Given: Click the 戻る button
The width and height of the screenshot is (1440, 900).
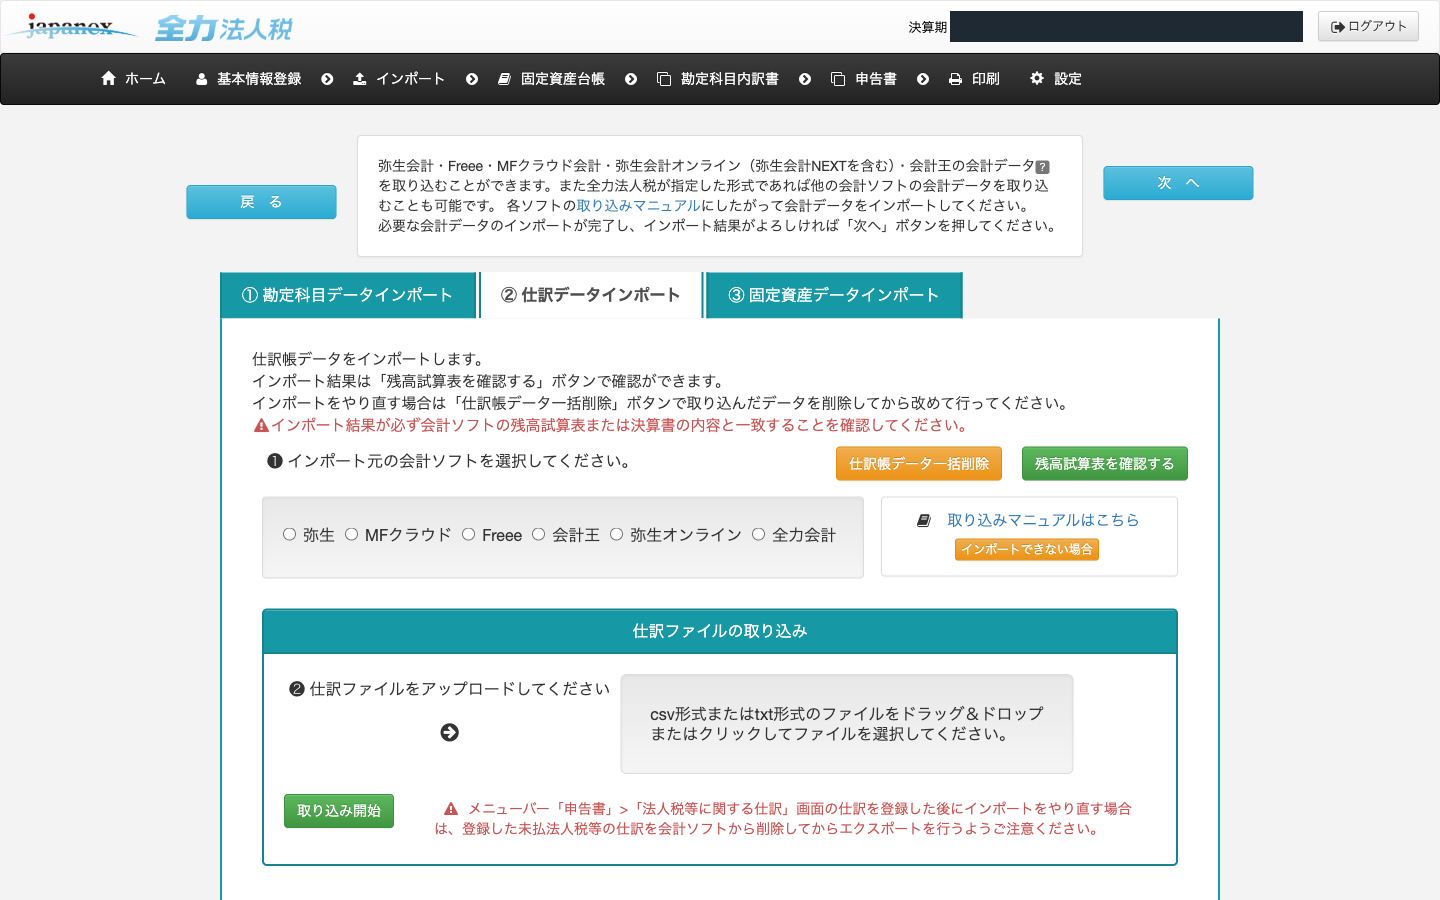Looking at the screenshot, I should tap(261, 202).
